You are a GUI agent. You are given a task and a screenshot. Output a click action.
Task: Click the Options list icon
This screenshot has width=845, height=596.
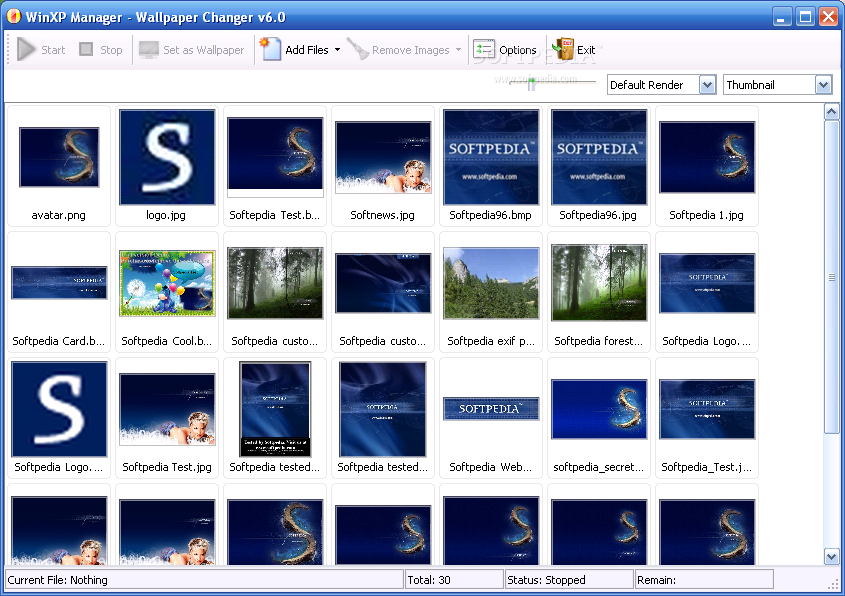click(x=483, y=49)
